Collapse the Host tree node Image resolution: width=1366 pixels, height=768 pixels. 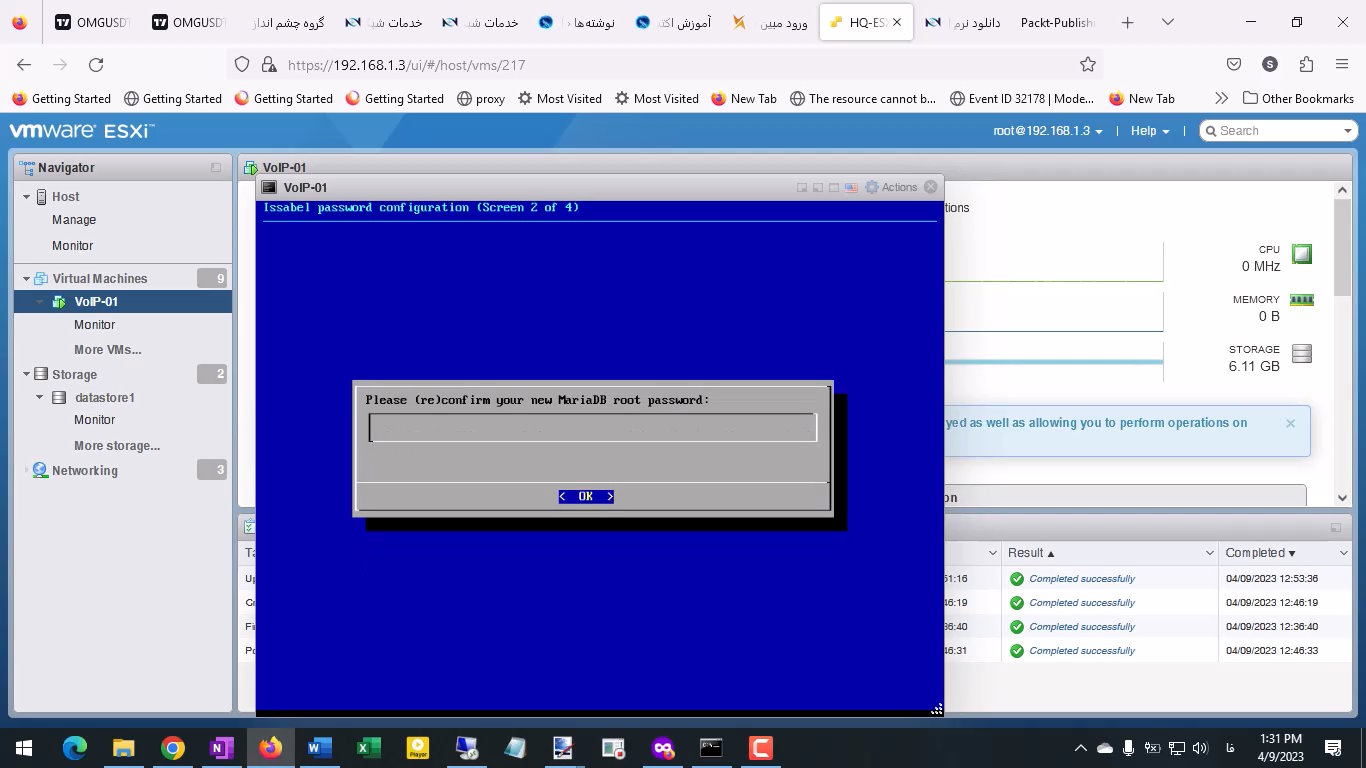(x=27, y=197)
